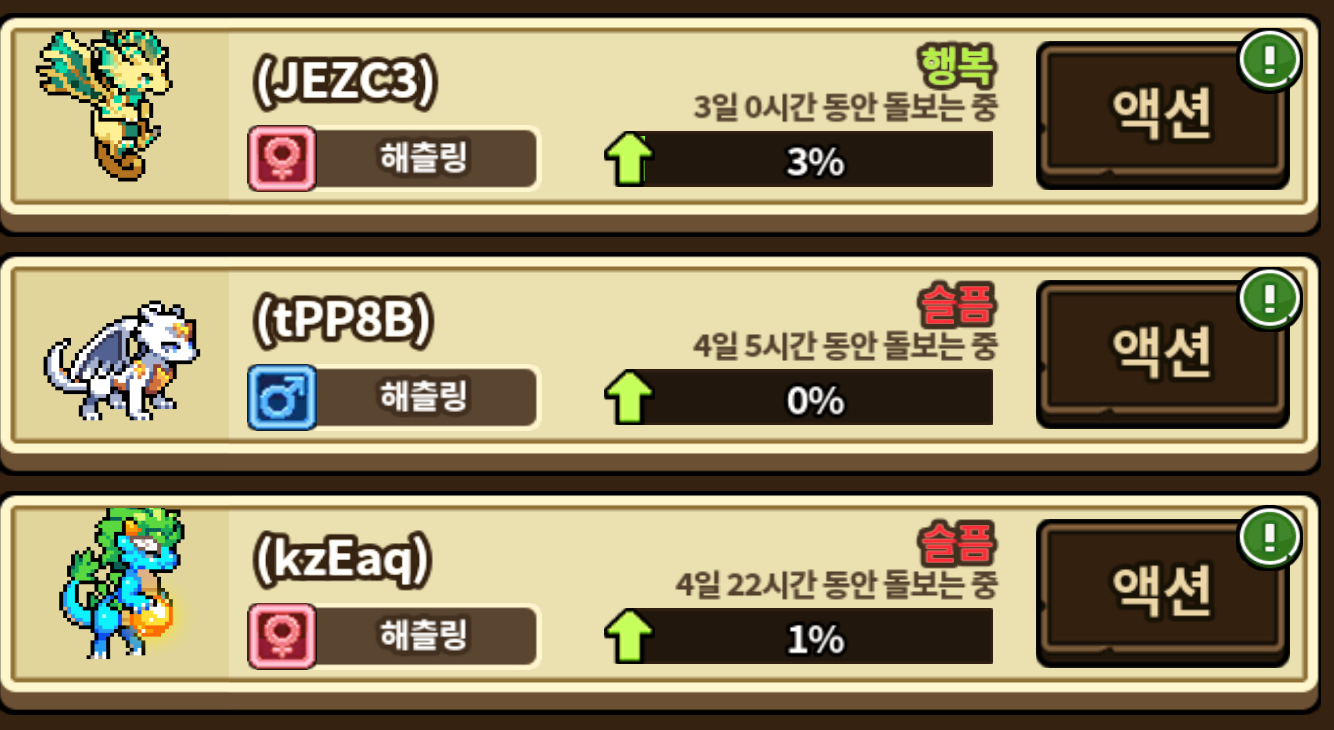
Task: Click the exclamation alert badge on tPP8B's action button
Action: [x=1270, y=298]
